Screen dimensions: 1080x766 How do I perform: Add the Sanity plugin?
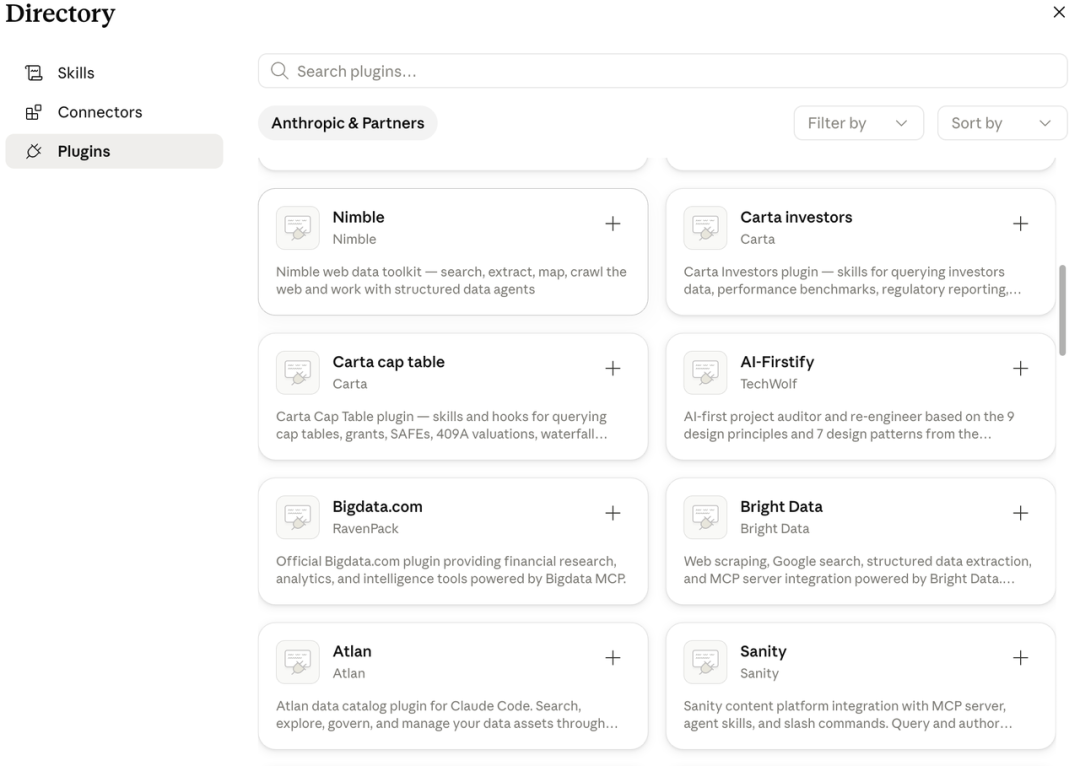1020,658
